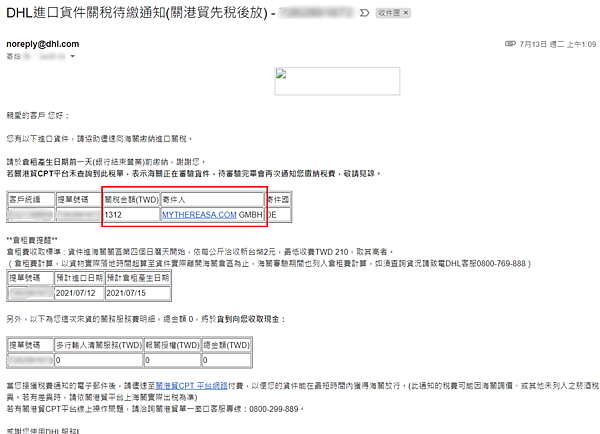Remove the 收件匣 label with its x
600x434 pixels.
pos(406,13)
